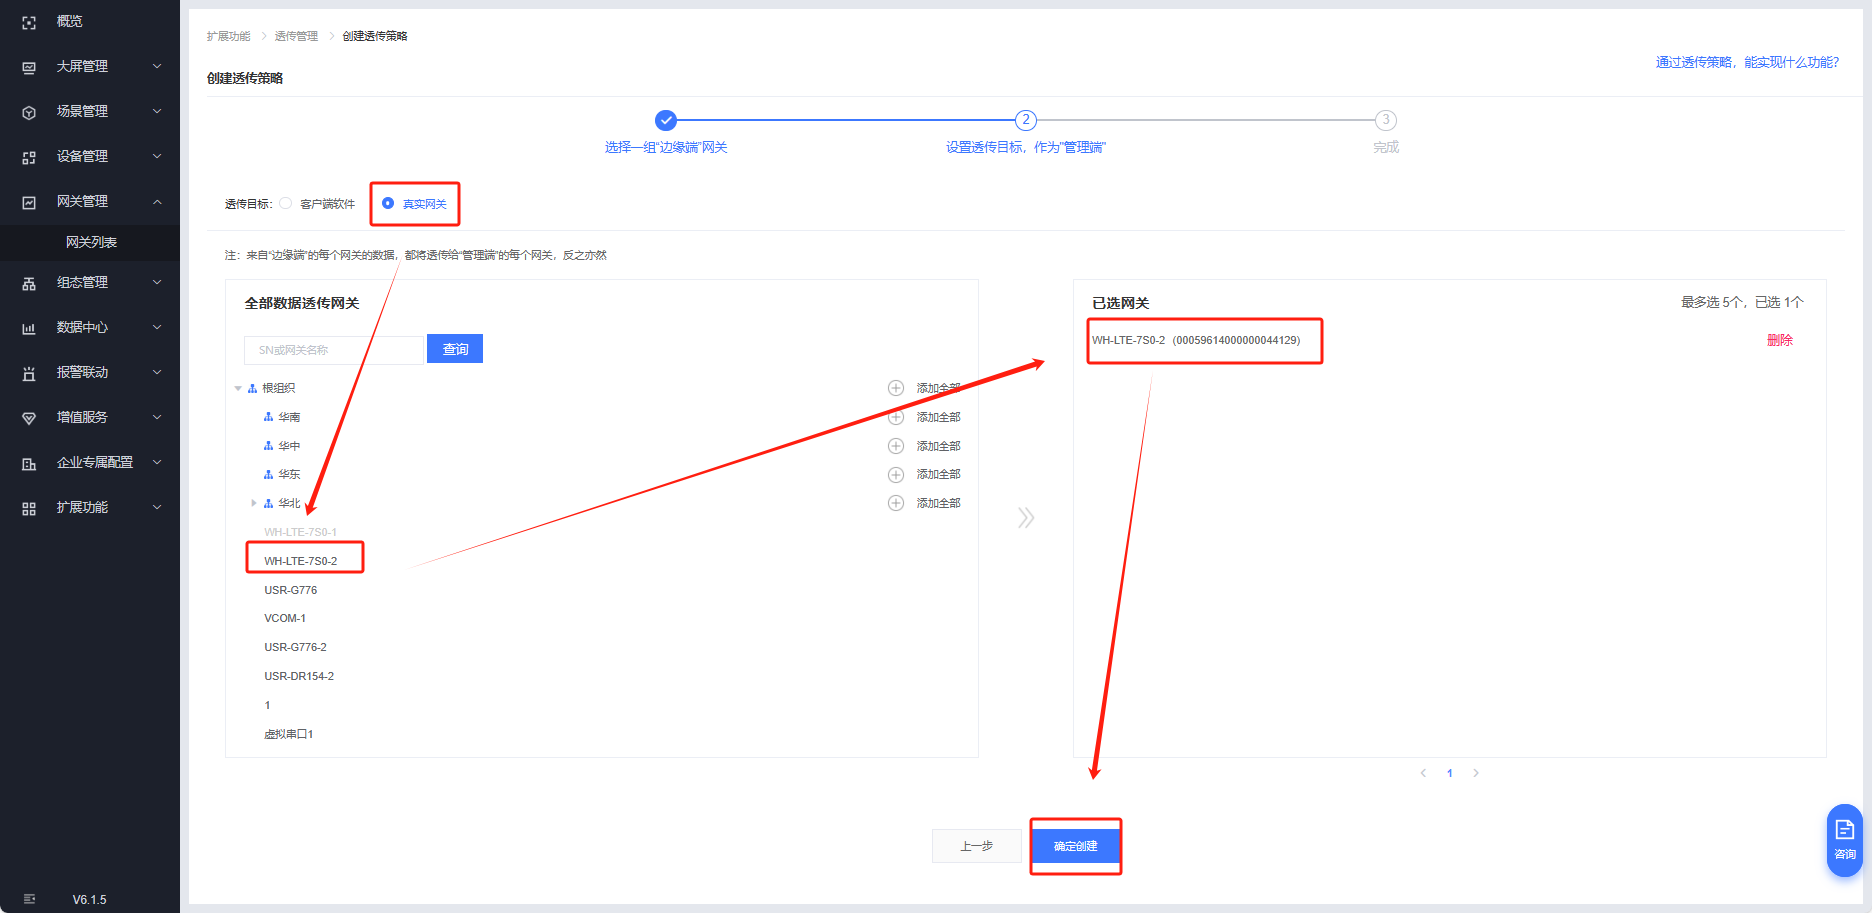Click the 确定创建 button

pos(1075,846)
